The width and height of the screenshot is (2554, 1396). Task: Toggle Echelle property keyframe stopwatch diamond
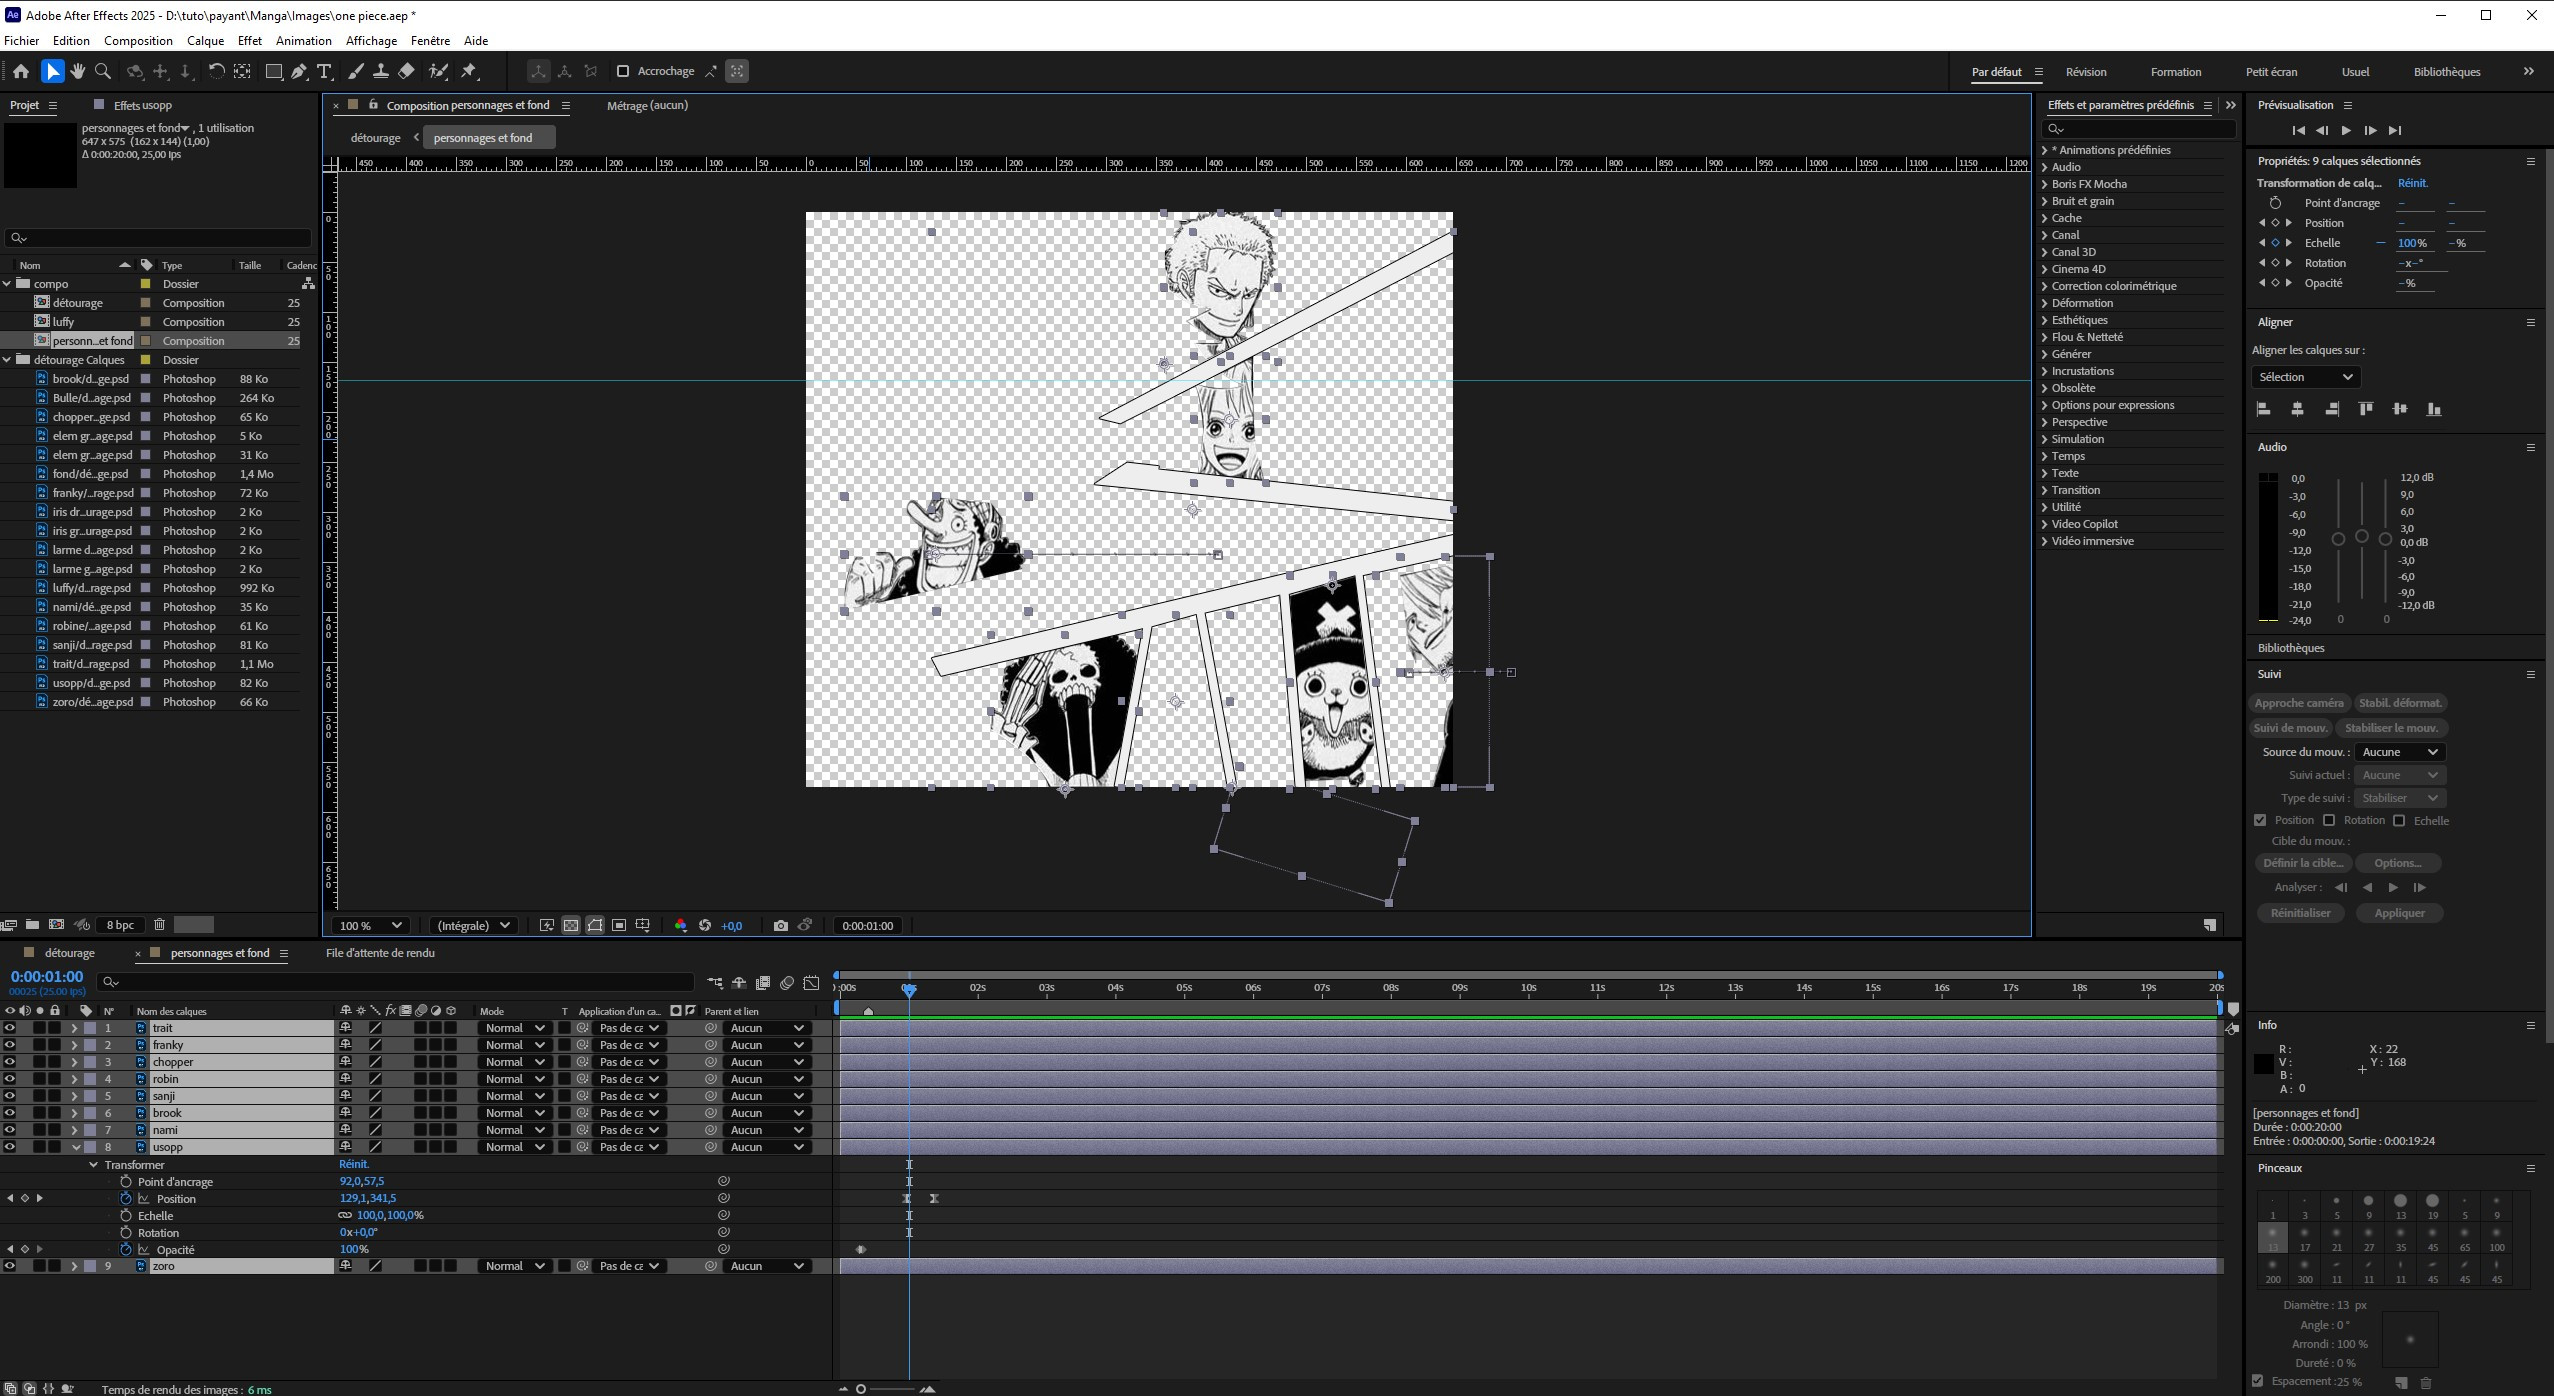click(x=2275, y=243)
